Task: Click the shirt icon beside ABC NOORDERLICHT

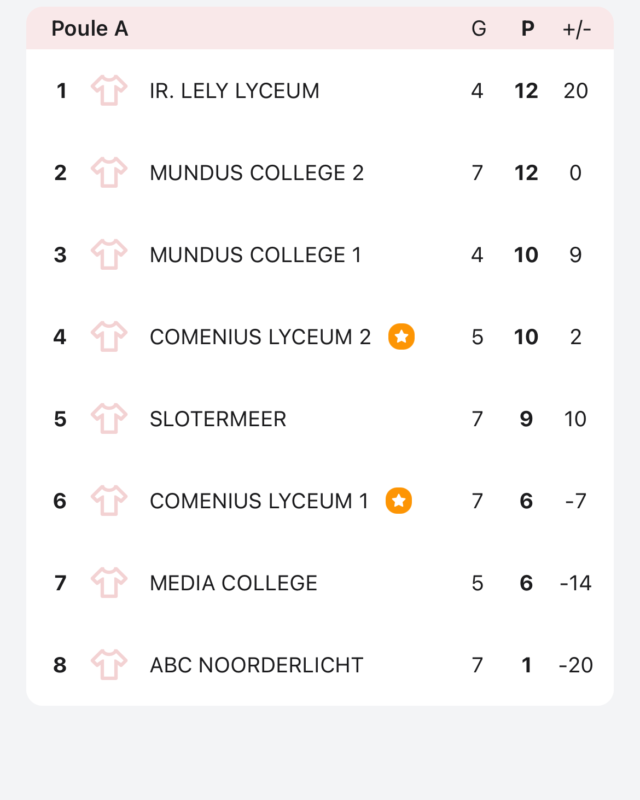Action: [x=109, y=665]
